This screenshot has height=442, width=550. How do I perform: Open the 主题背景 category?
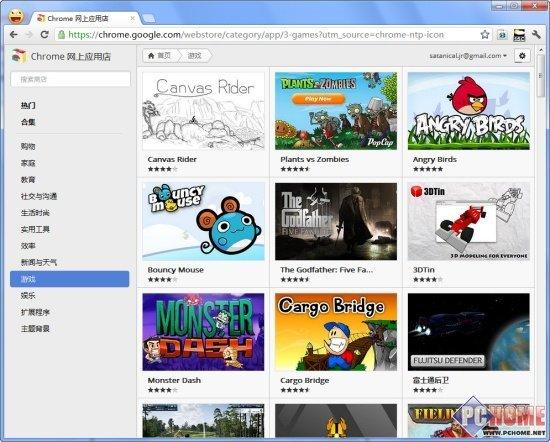(x=35, y=329)
